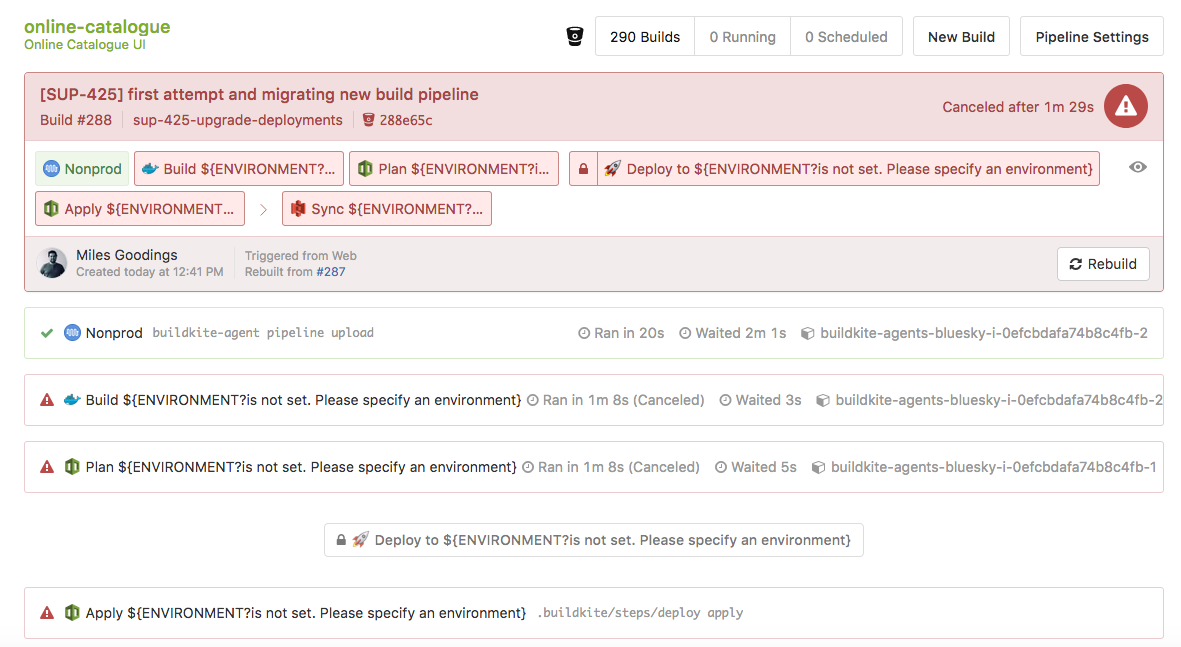Toggle the eye icon to show hidden steps
This screenshot has width=1181, height=647.
[x=1138, y=168]
